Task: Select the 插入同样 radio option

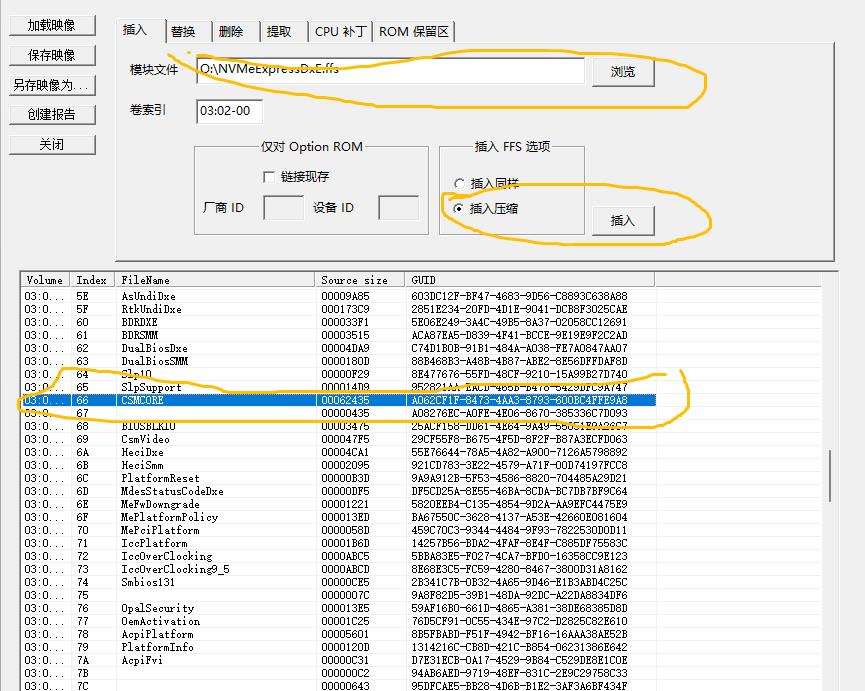Action: (x=458, y=184)
